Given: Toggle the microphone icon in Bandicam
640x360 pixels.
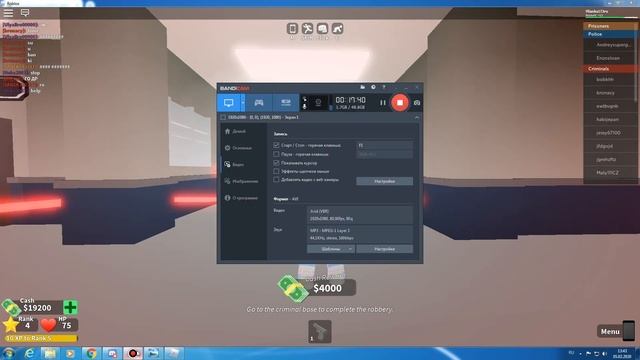Looking at the screenshot, I should tap(304, 106).
